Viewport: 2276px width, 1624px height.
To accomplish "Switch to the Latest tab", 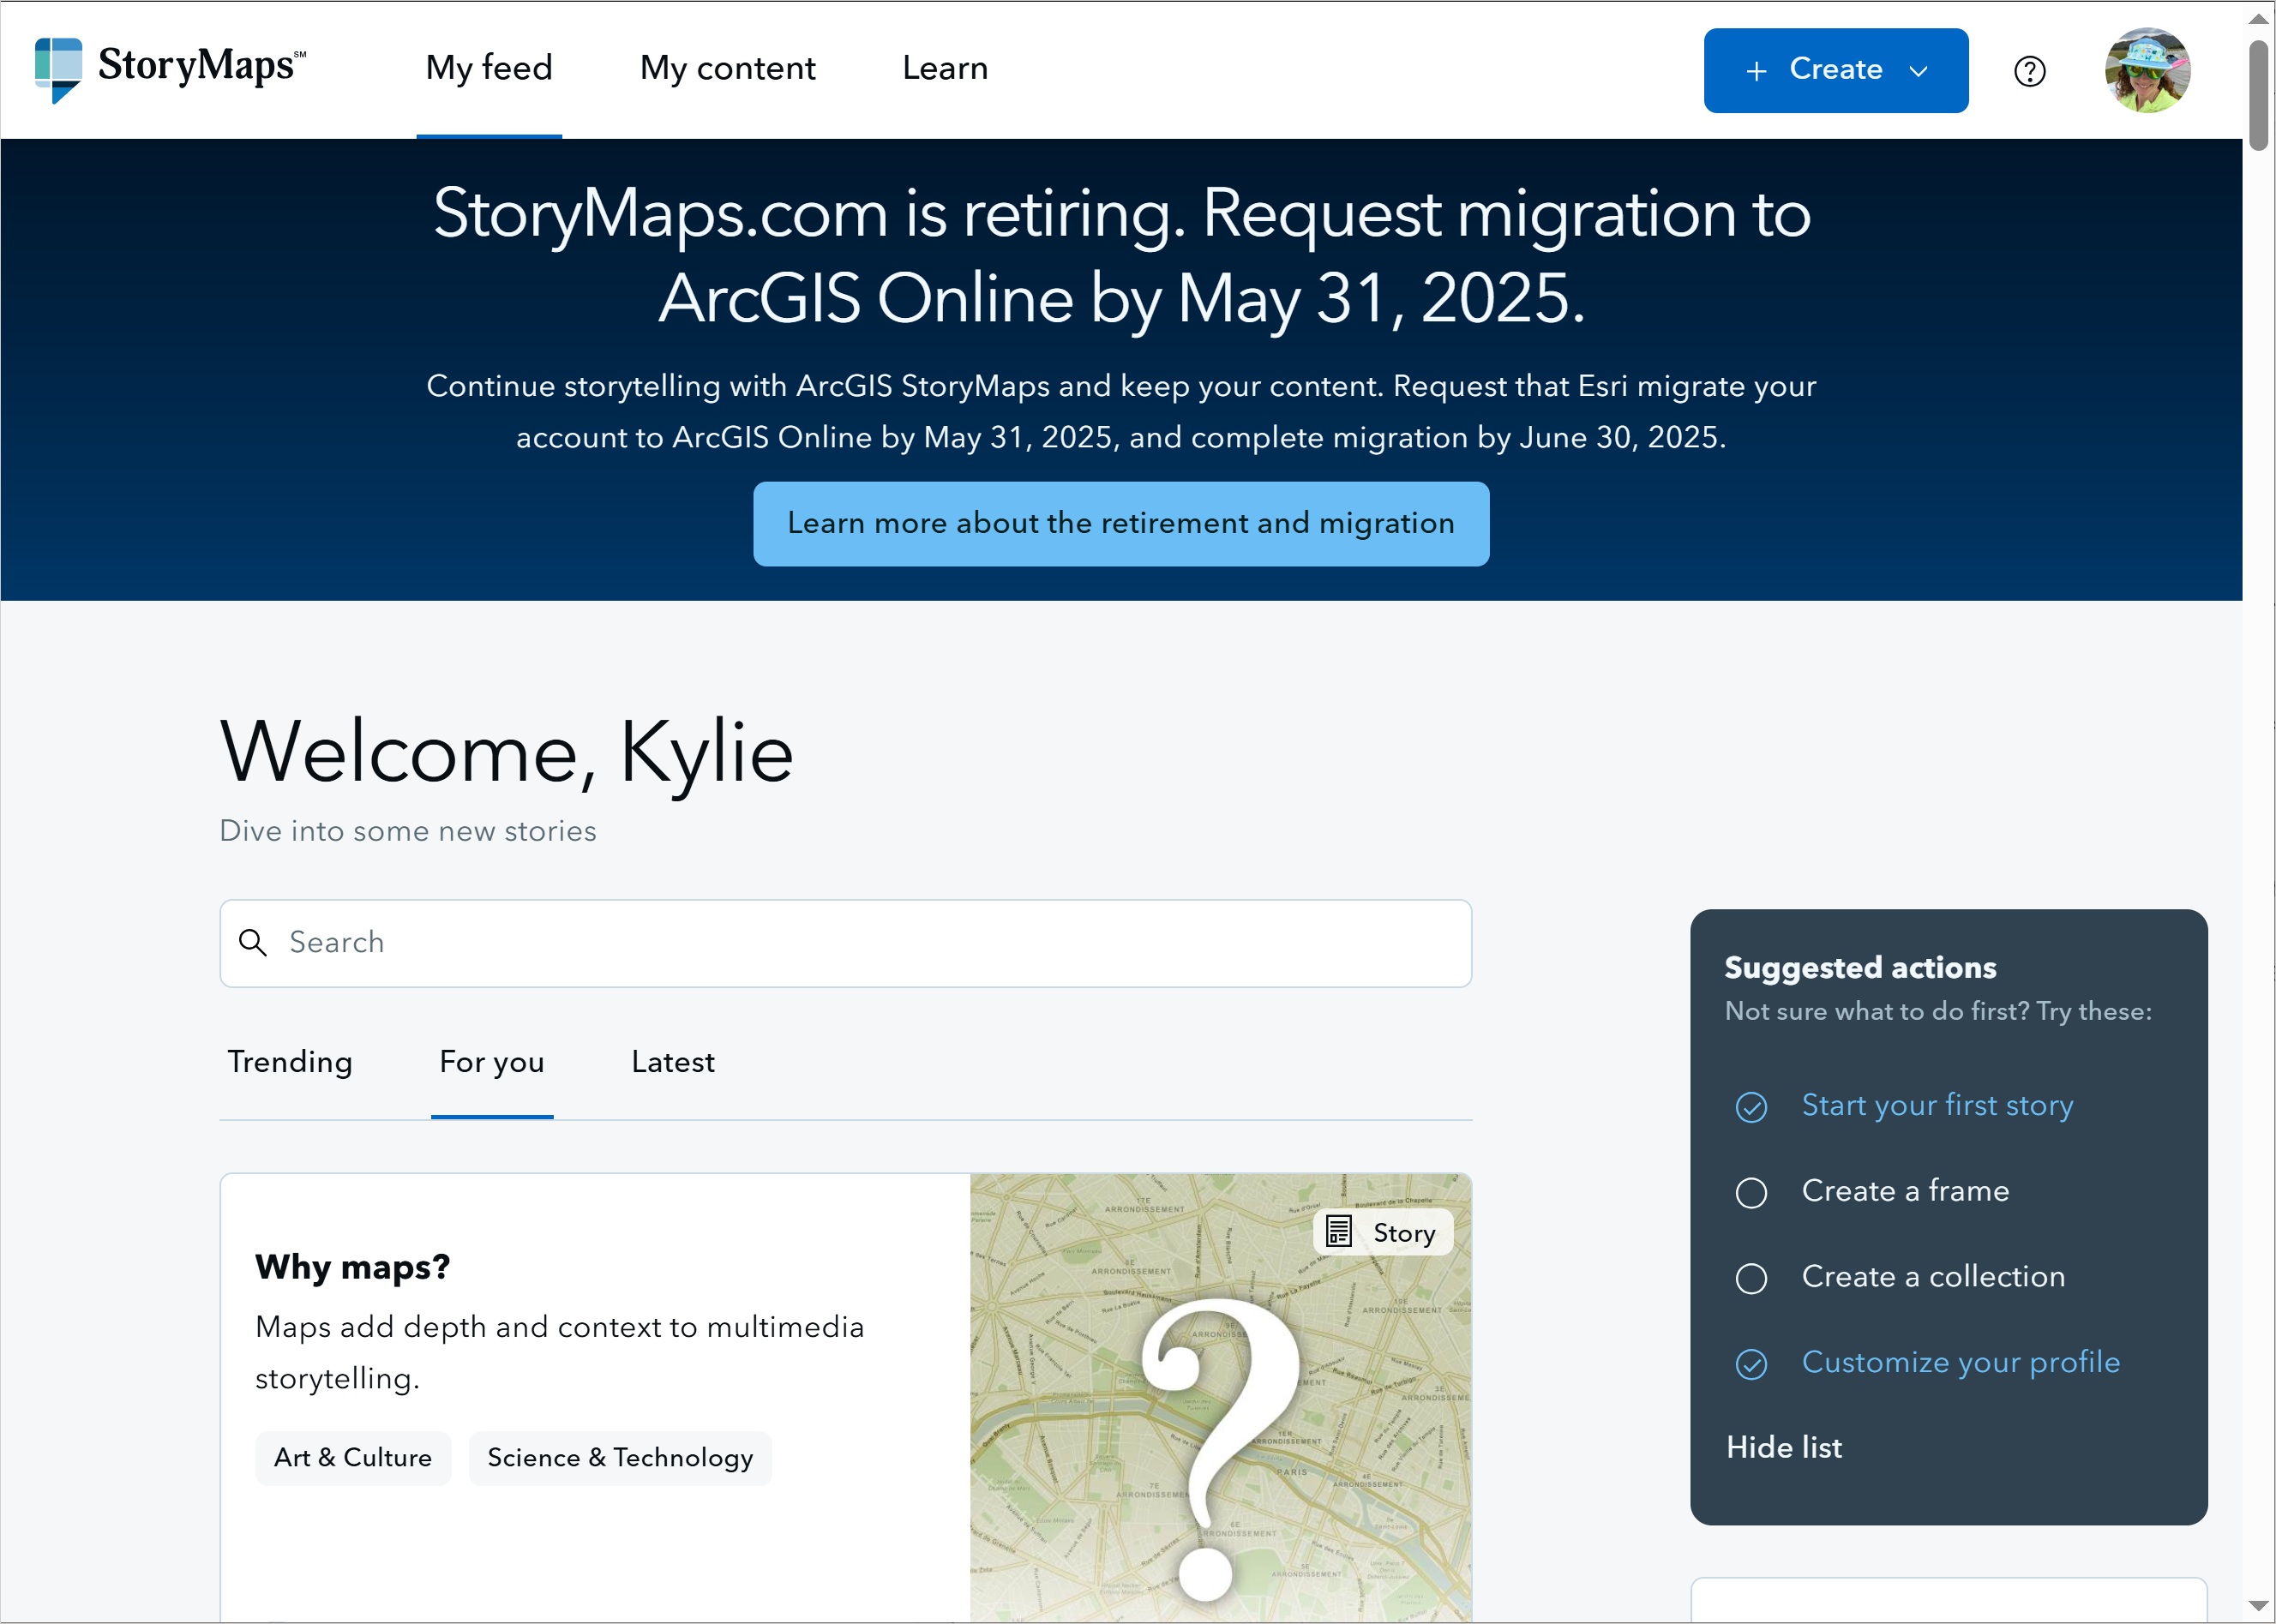I will click(673, 1062).
